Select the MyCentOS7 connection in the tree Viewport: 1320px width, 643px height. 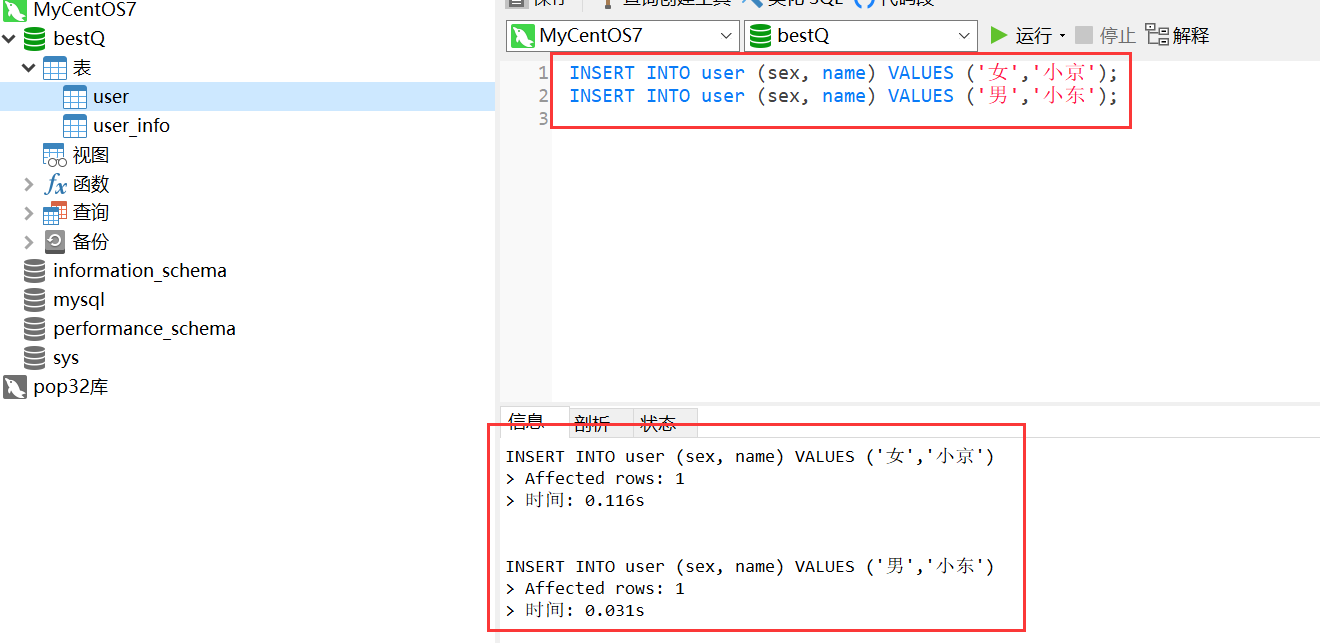[85, 10]
